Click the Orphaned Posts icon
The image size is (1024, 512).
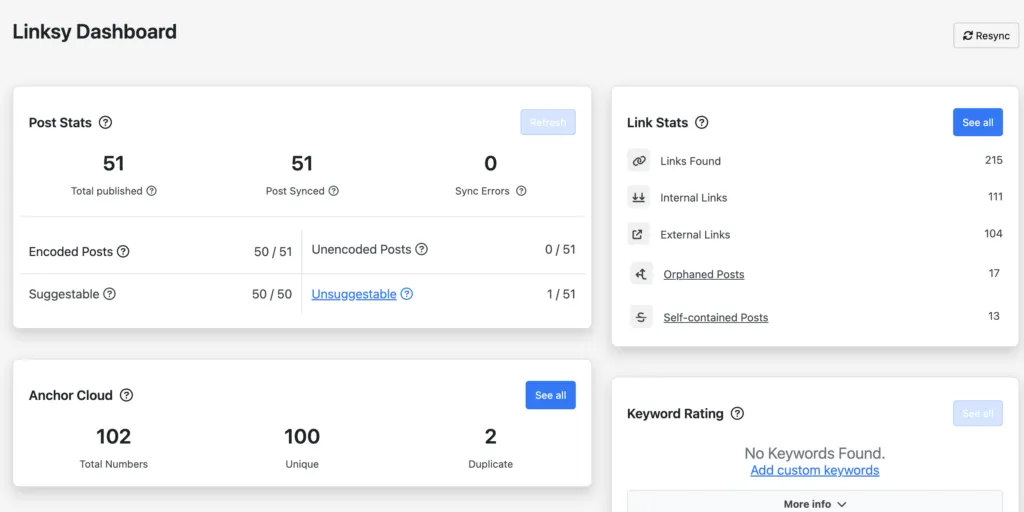coord(641,274)
